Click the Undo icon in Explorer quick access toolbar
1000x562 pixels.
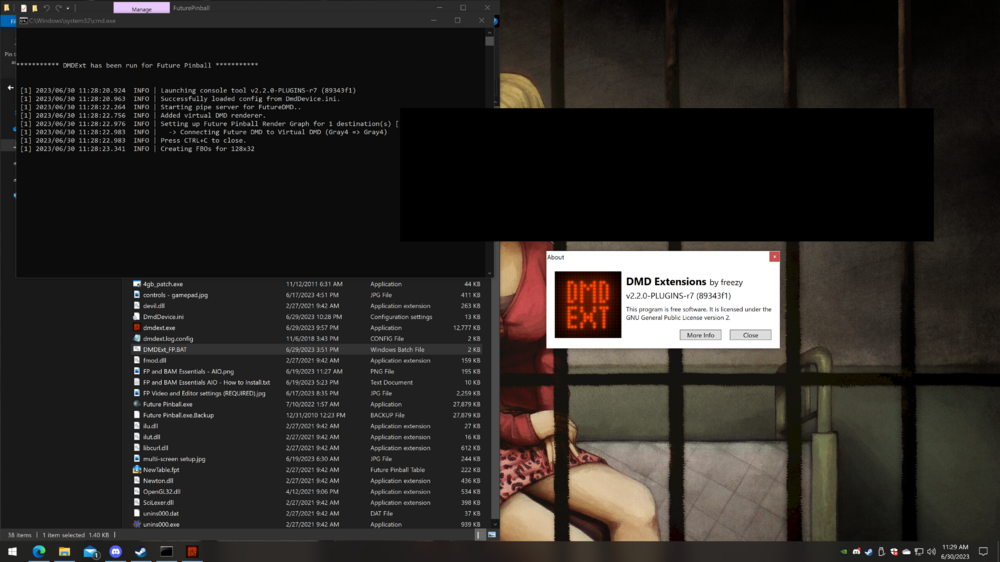coord(47,8)
